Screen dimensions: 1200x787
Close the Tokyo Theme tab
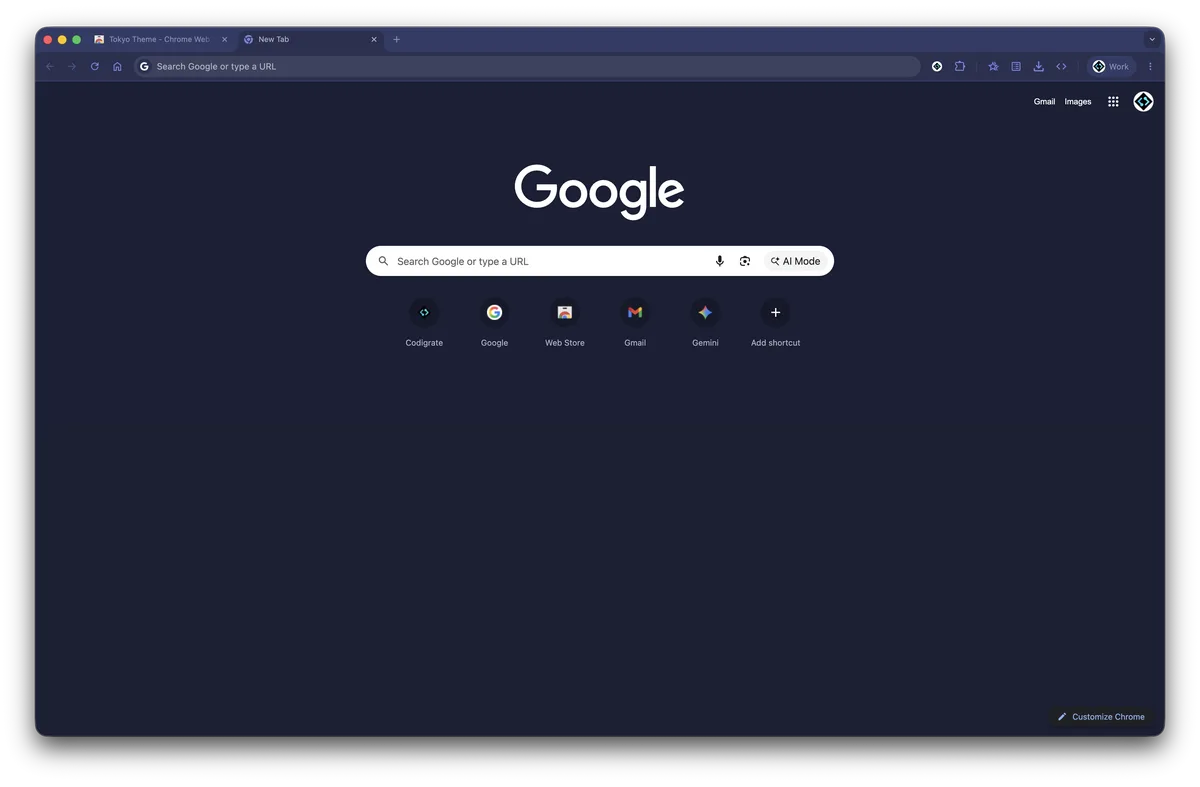pyautogui.click(x=224, y=40)
